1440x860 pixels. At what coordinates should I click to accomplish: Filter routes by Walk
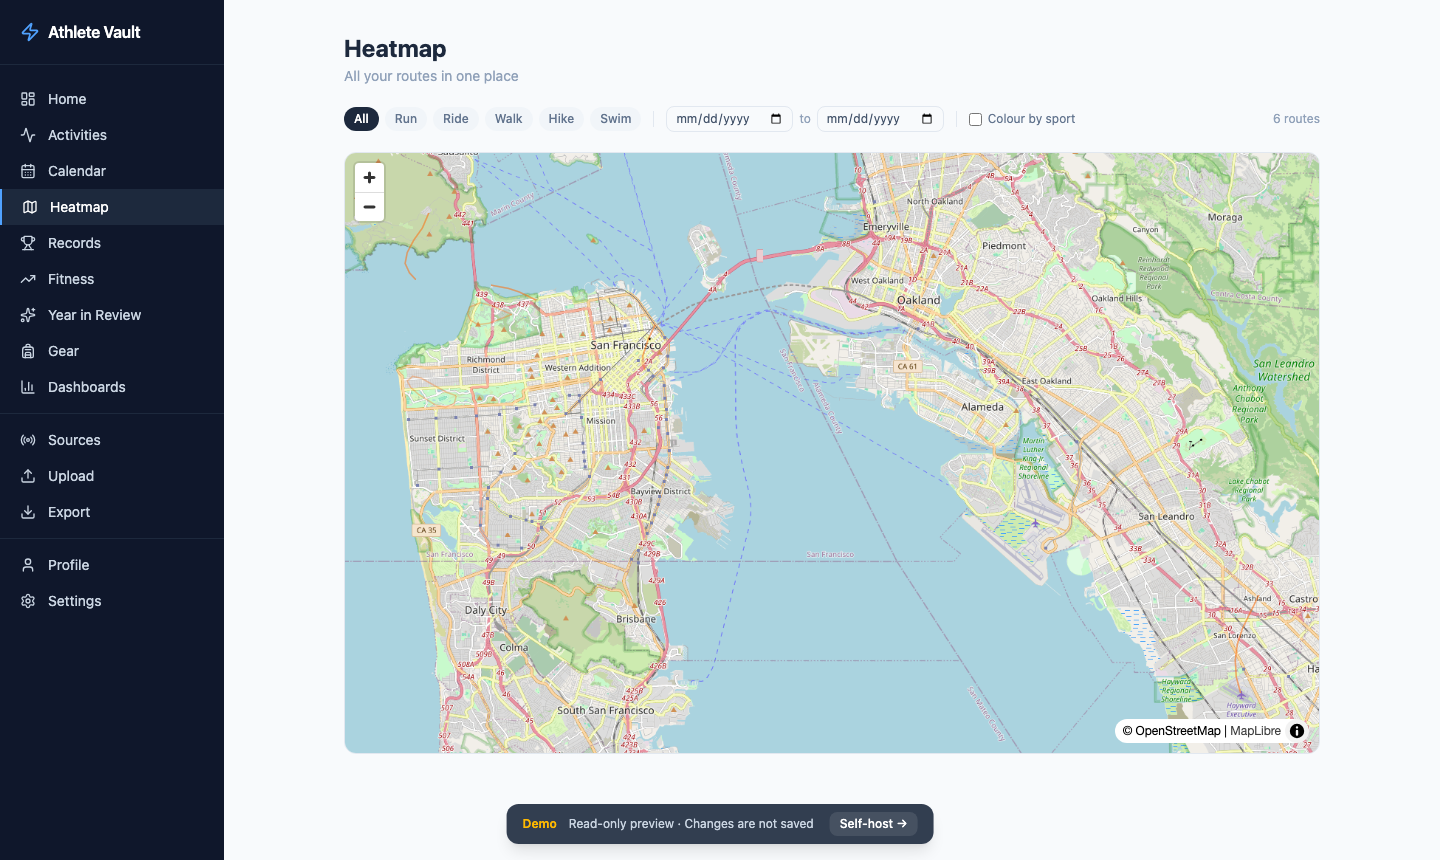coord(509,119)
